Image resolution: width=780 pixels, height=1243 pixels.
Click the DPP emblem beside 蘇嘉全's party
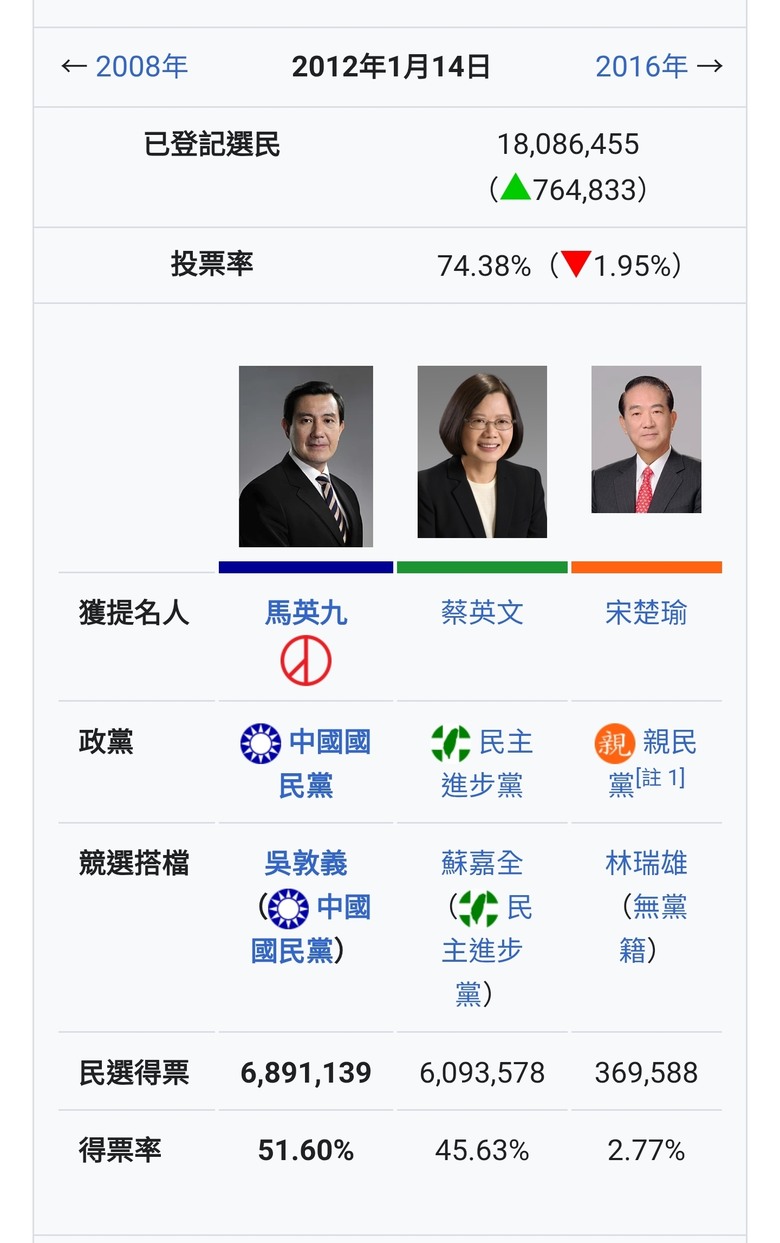[478, 908]
